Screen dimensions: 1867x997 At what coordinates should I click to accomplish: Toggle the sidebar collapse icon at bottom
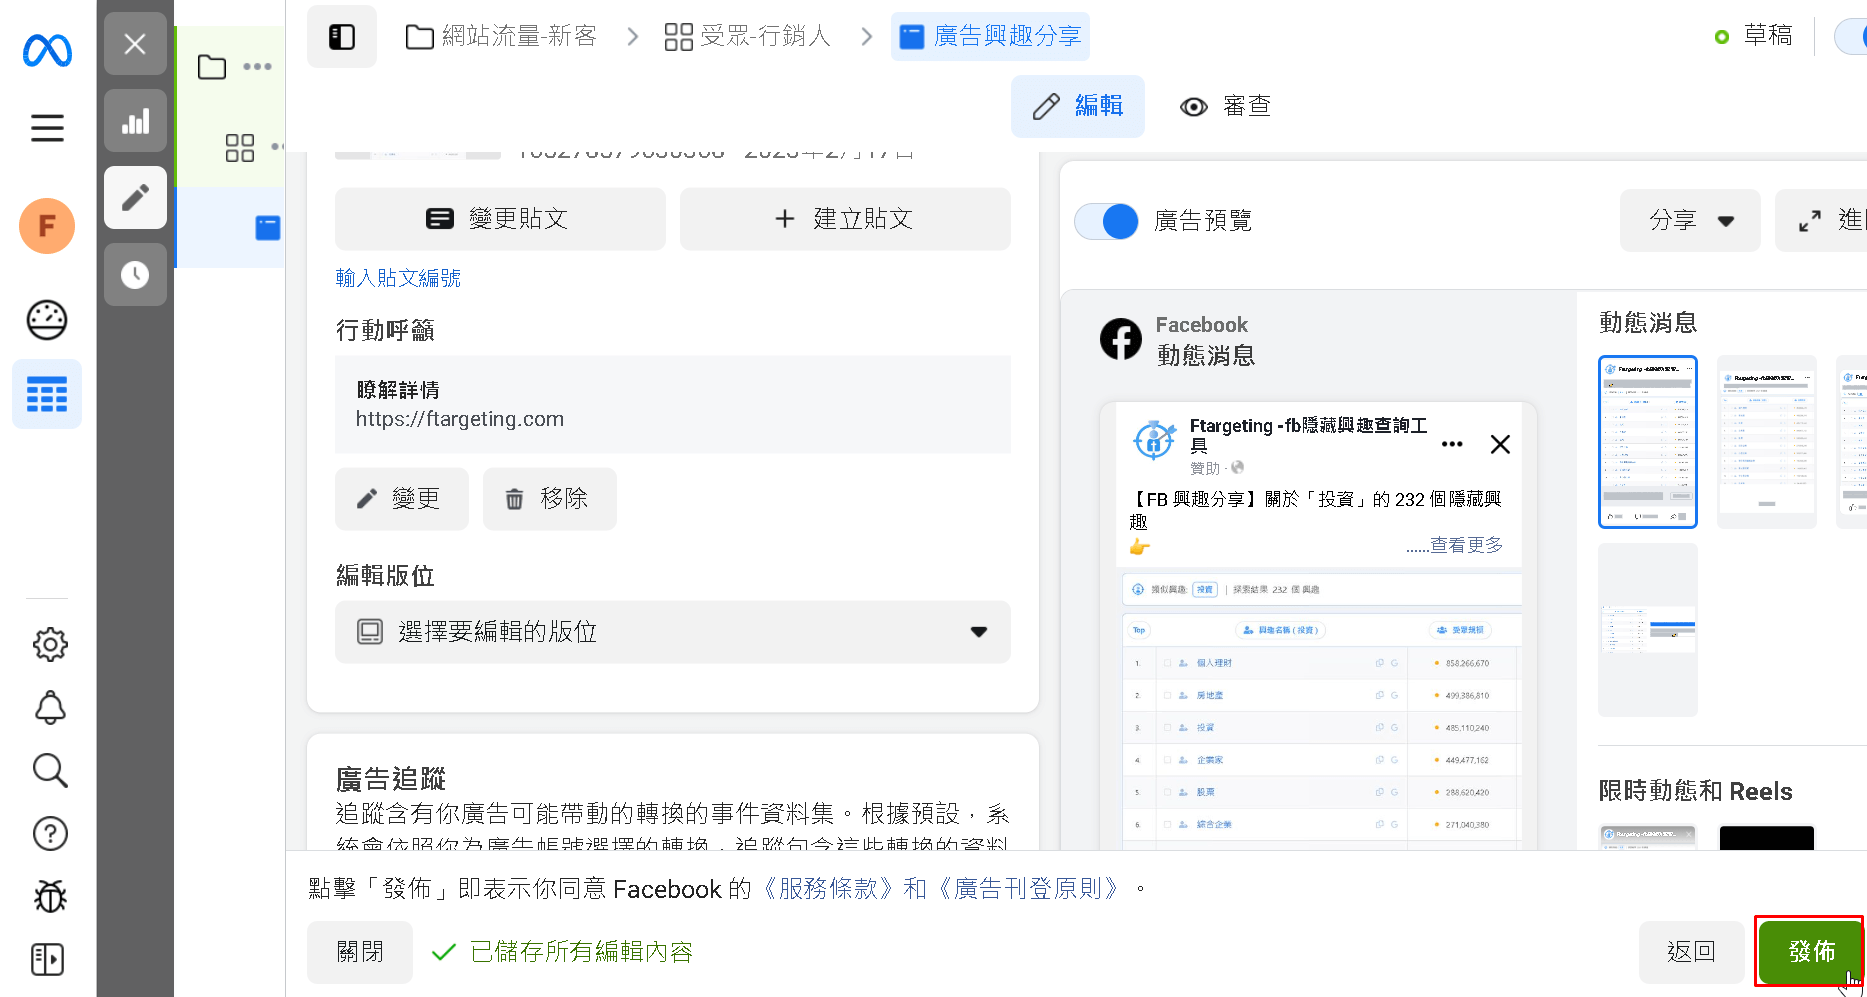coord(48,959)
